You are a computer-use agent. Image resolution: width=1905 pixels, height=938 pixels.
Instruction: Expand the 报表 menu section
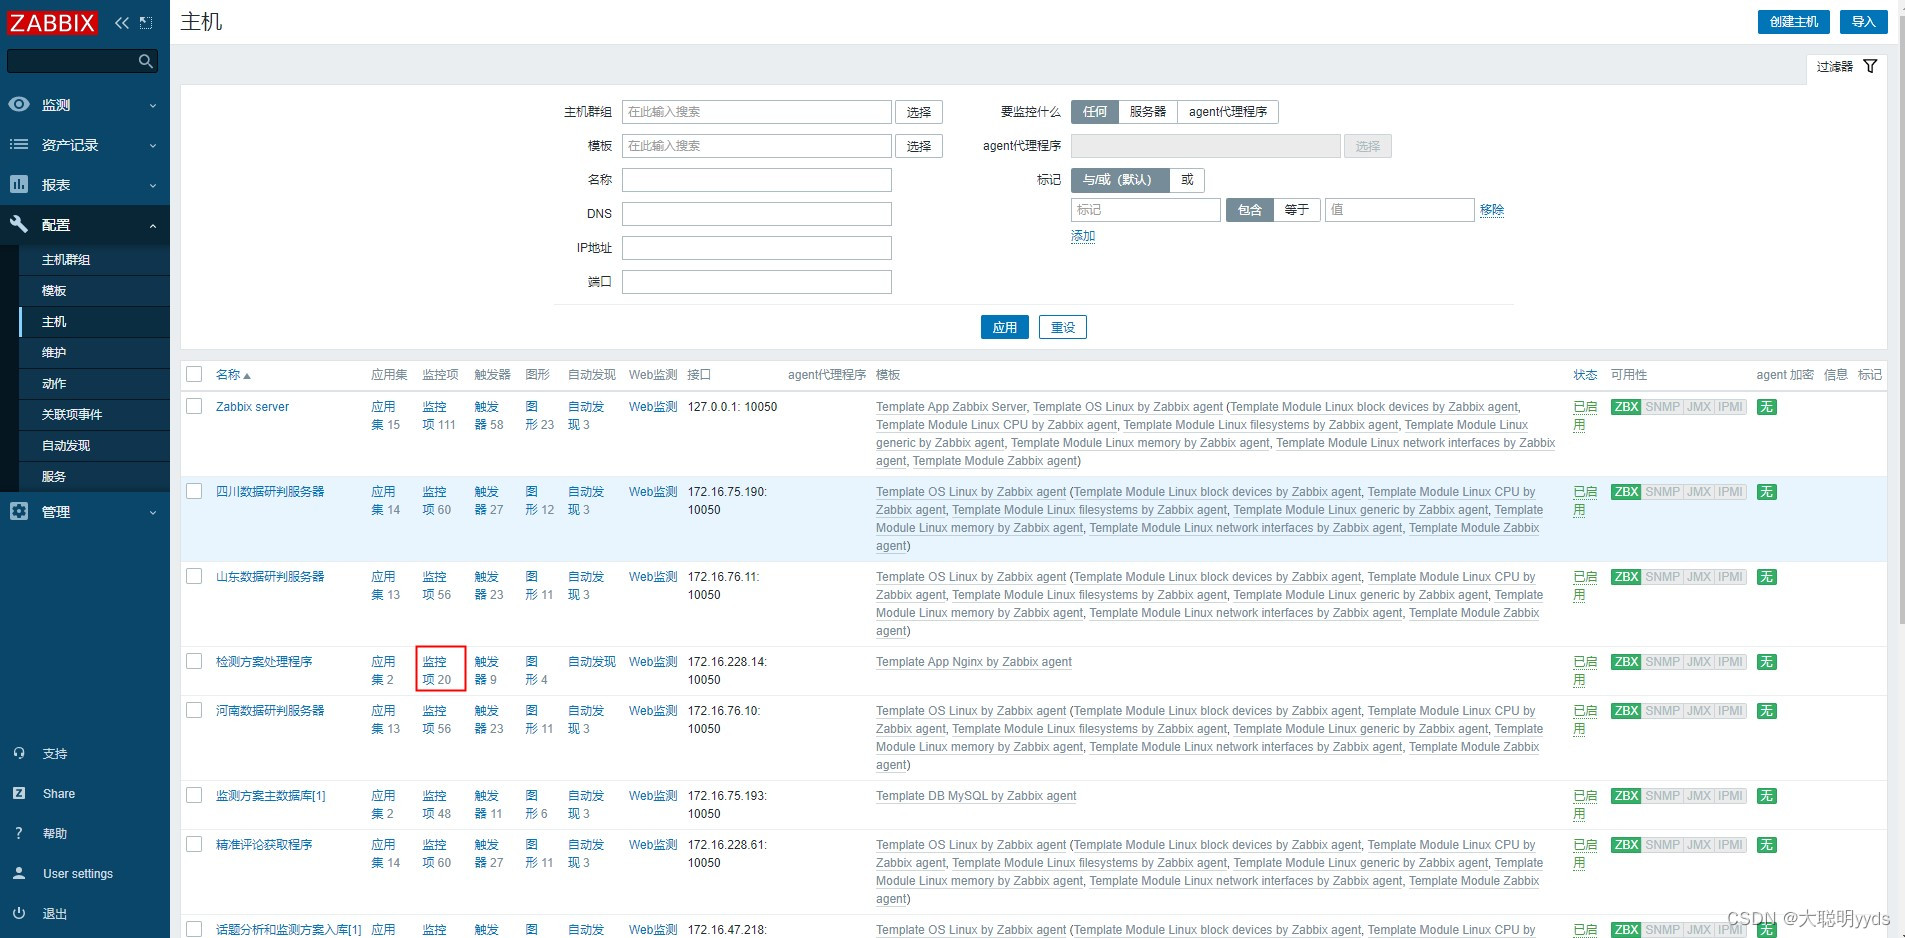click(x=84, y=184)
